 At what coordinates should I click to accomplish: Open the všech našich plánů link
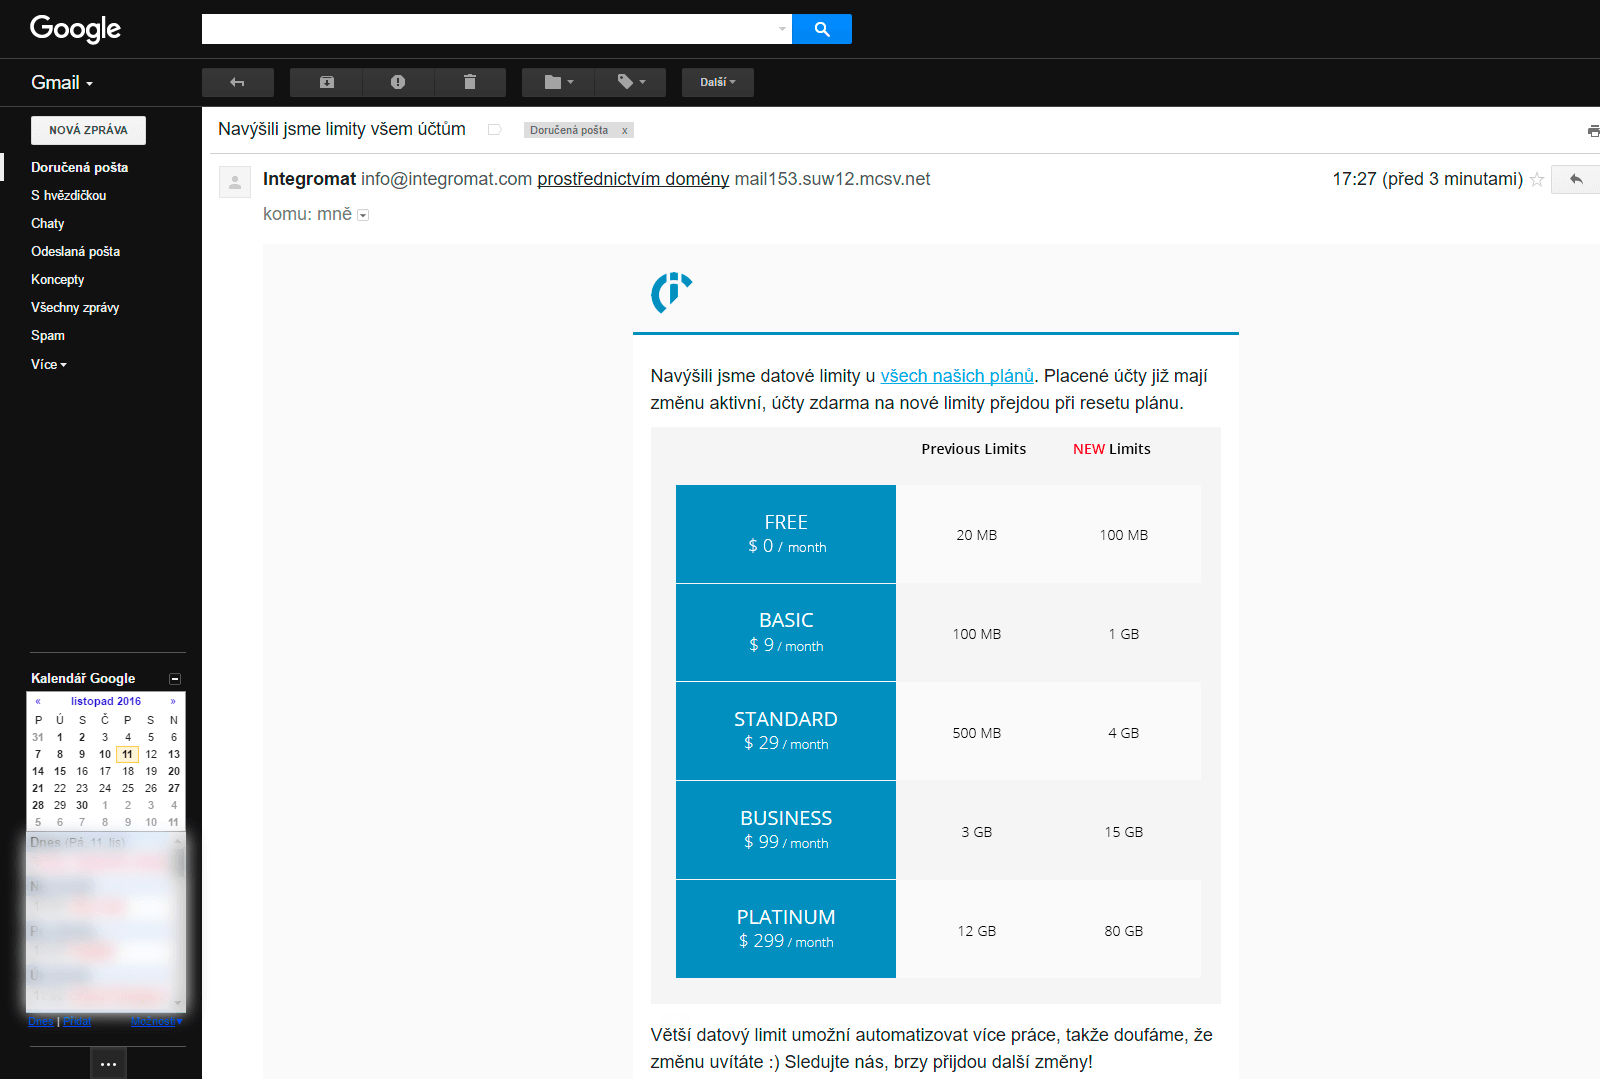tap(957, 376)
